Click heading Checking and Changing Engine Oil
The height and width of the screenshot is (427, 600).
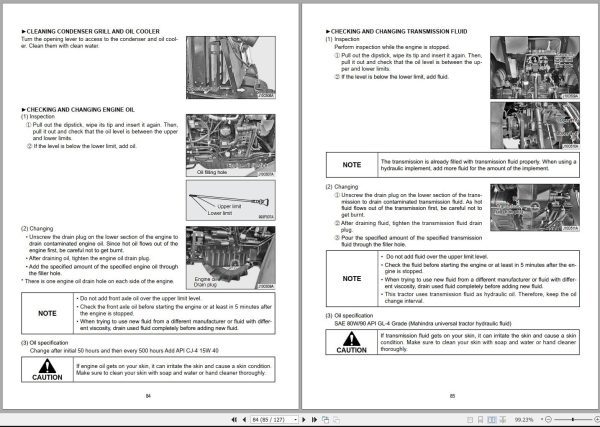tap(78, 110)
